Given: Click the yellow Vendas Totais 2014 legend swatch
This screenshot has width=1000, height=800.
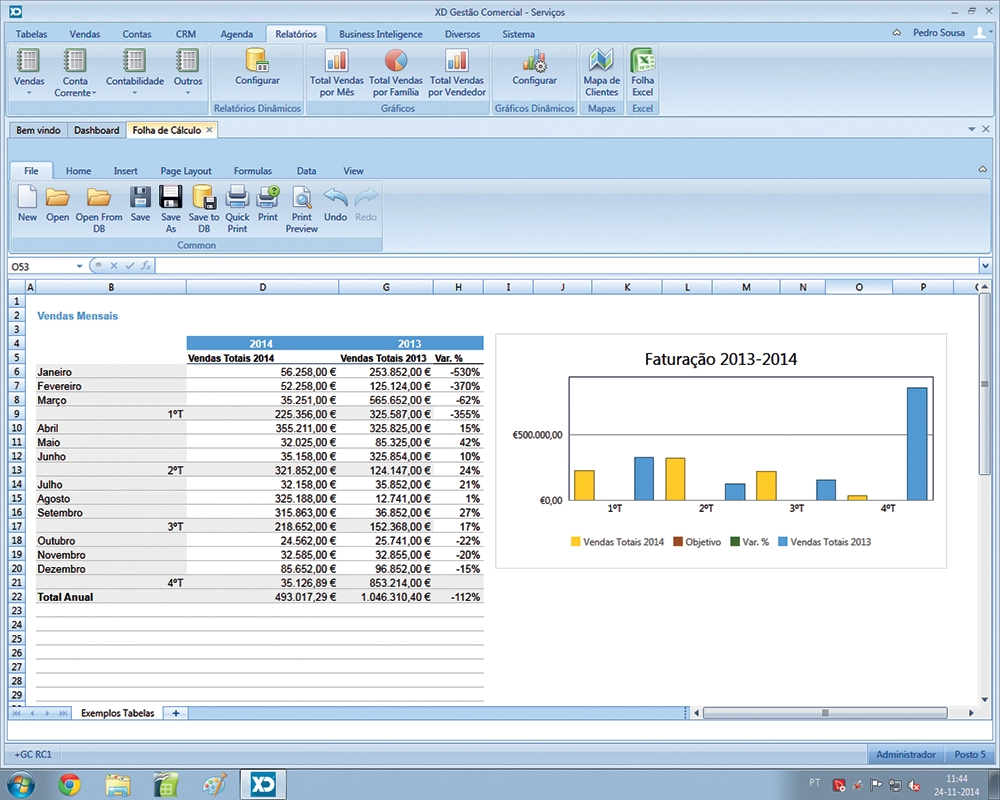Looking at the screenshot, I should click(x=576, y=542).
